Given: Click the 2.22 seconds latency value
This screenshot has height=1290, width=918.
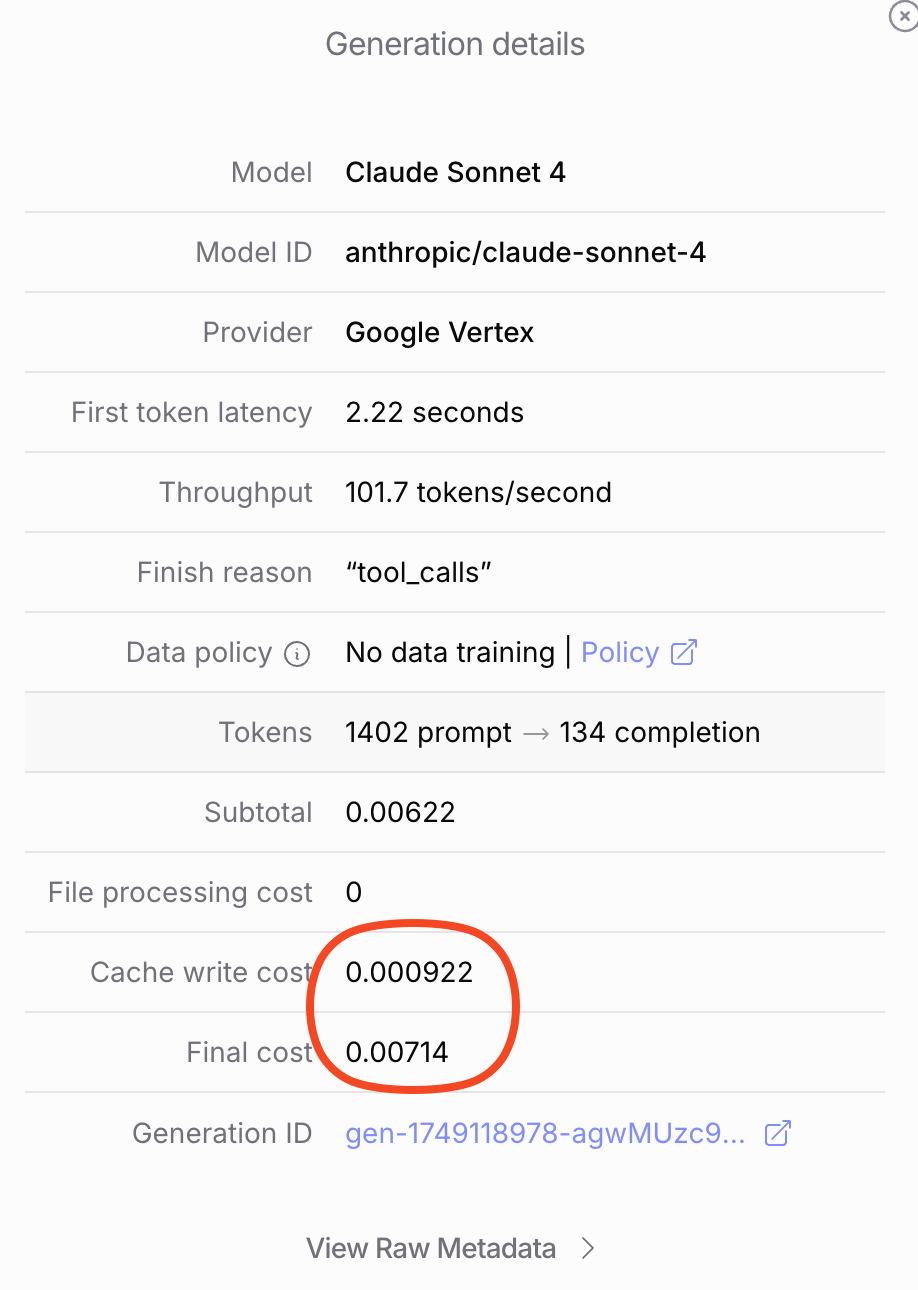Looking at the screenshot, I should (434, 413).
